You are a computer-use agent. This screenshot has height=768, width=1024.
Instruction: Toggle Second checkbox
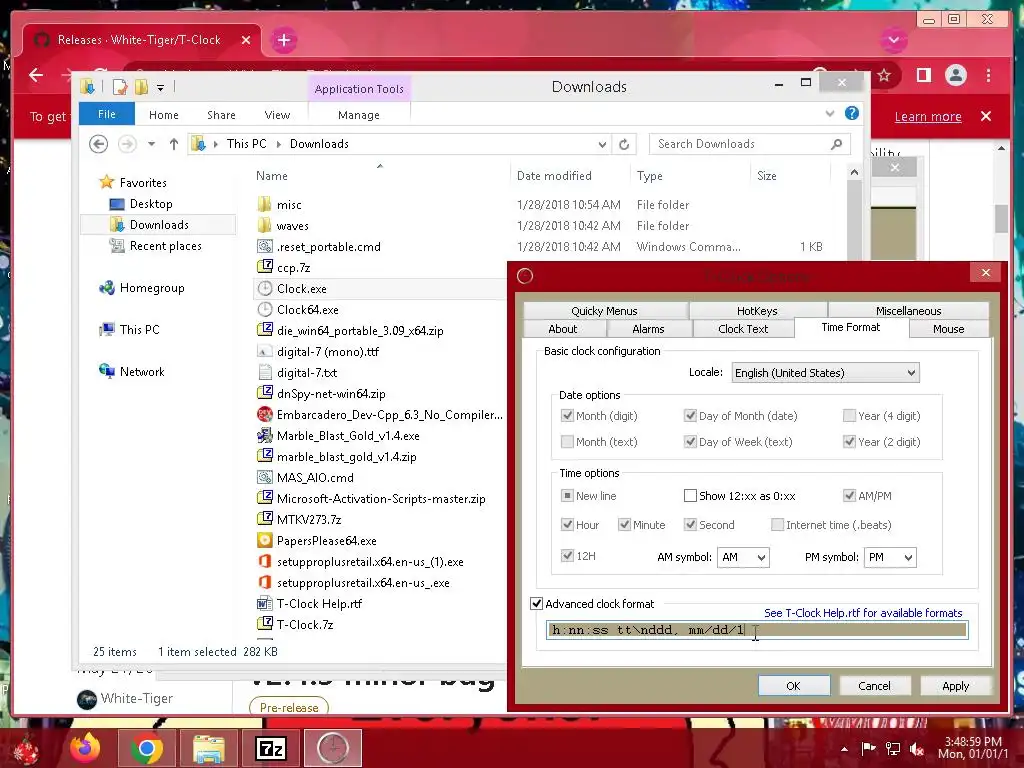coord(690,524)
